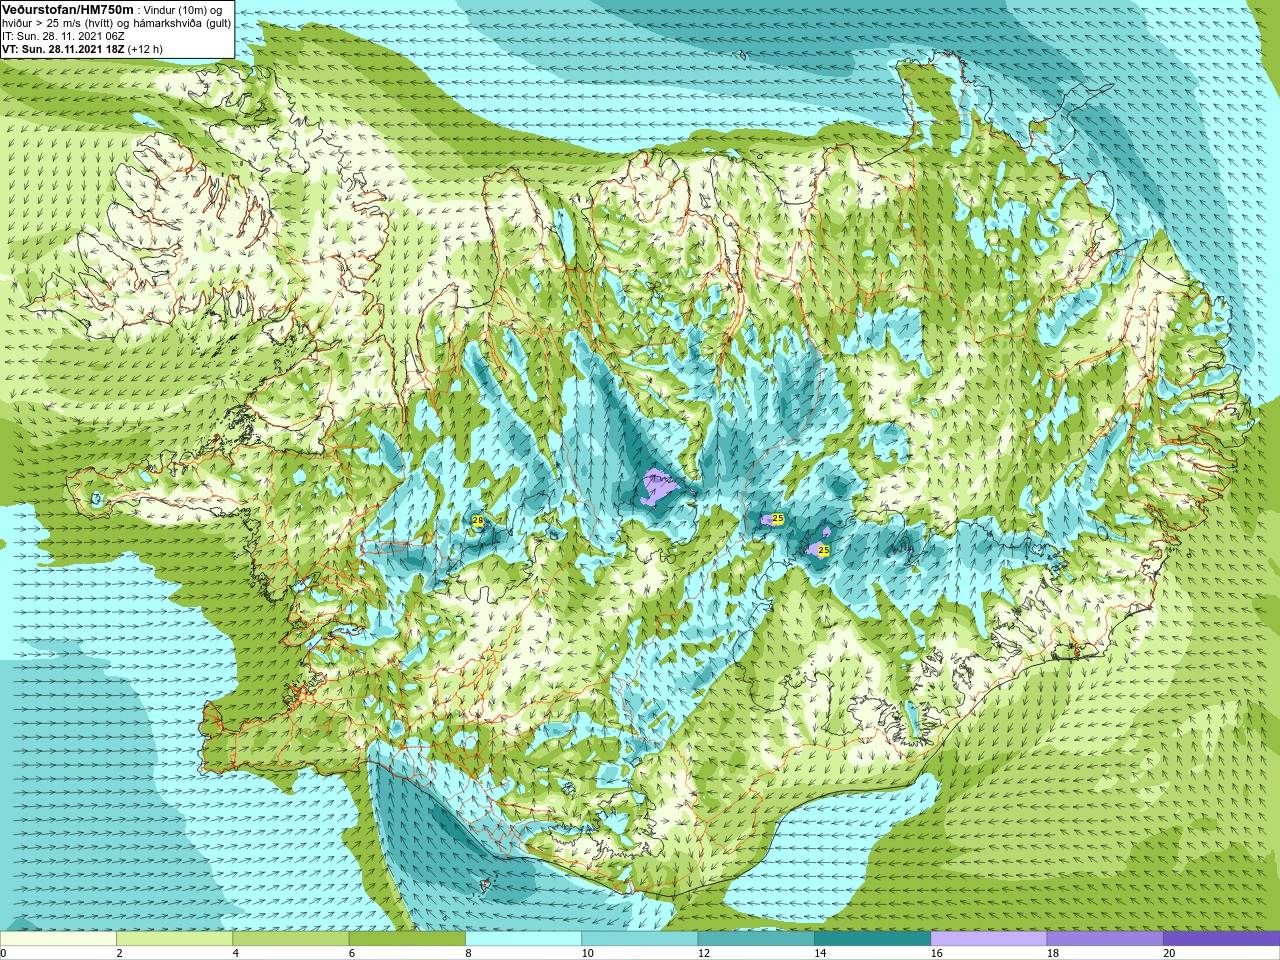The width and height of the screenshot is (1280, 960).
Task: Click the 8–10 m/s light cyan legend swatch
Action: 523,938
